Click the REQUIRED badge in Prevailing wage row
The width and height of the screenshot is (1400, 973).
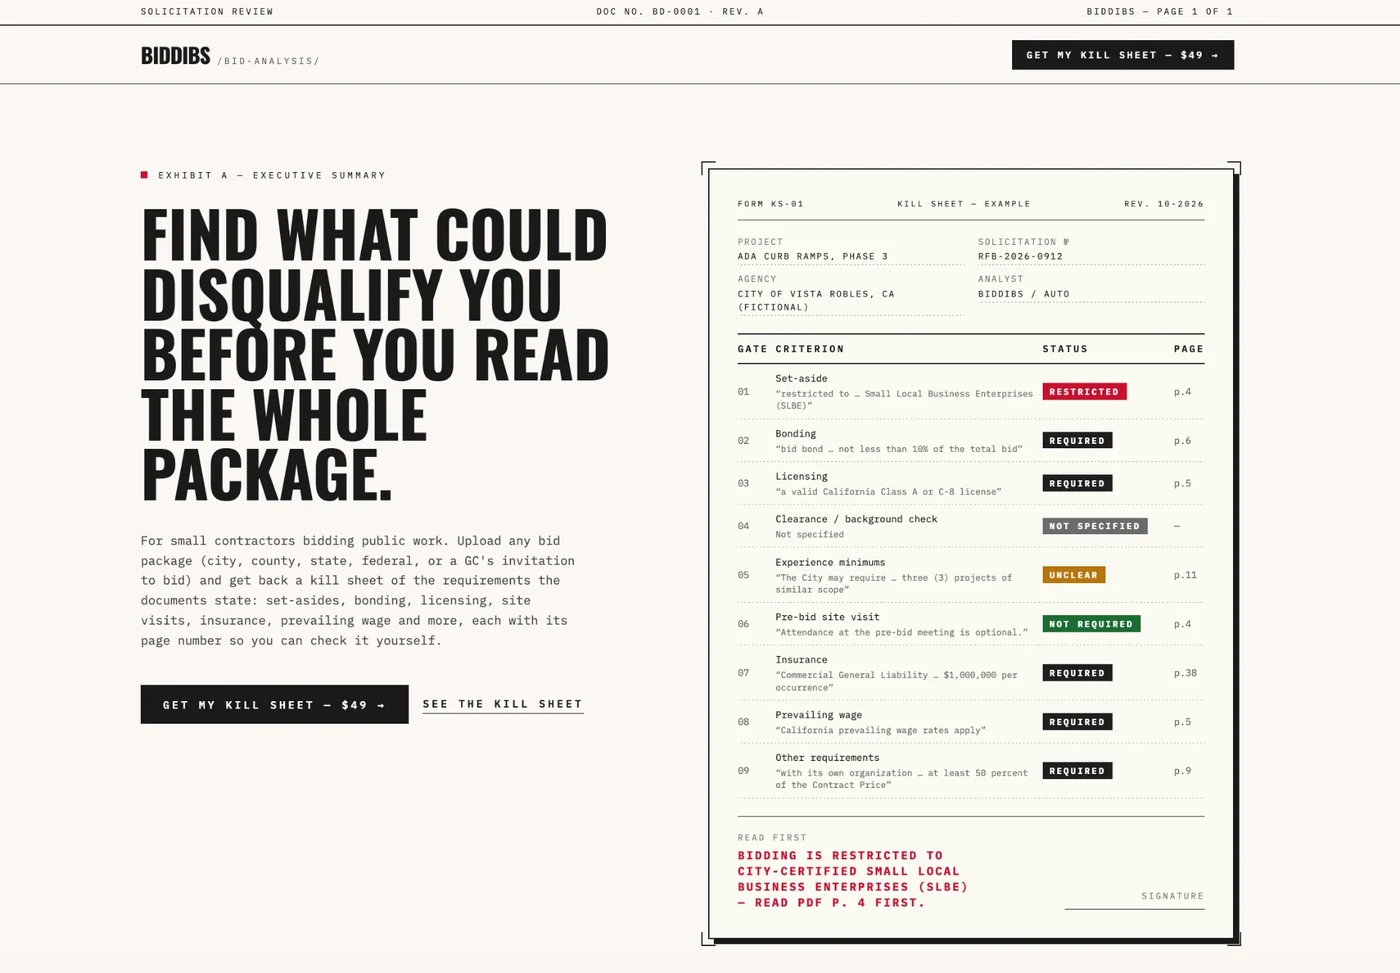pos(1077,722)
